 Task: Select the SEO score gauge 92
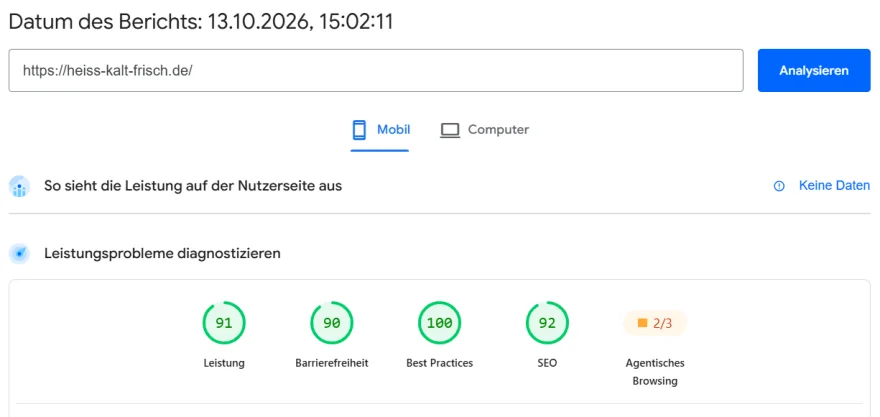coord(547,323)
